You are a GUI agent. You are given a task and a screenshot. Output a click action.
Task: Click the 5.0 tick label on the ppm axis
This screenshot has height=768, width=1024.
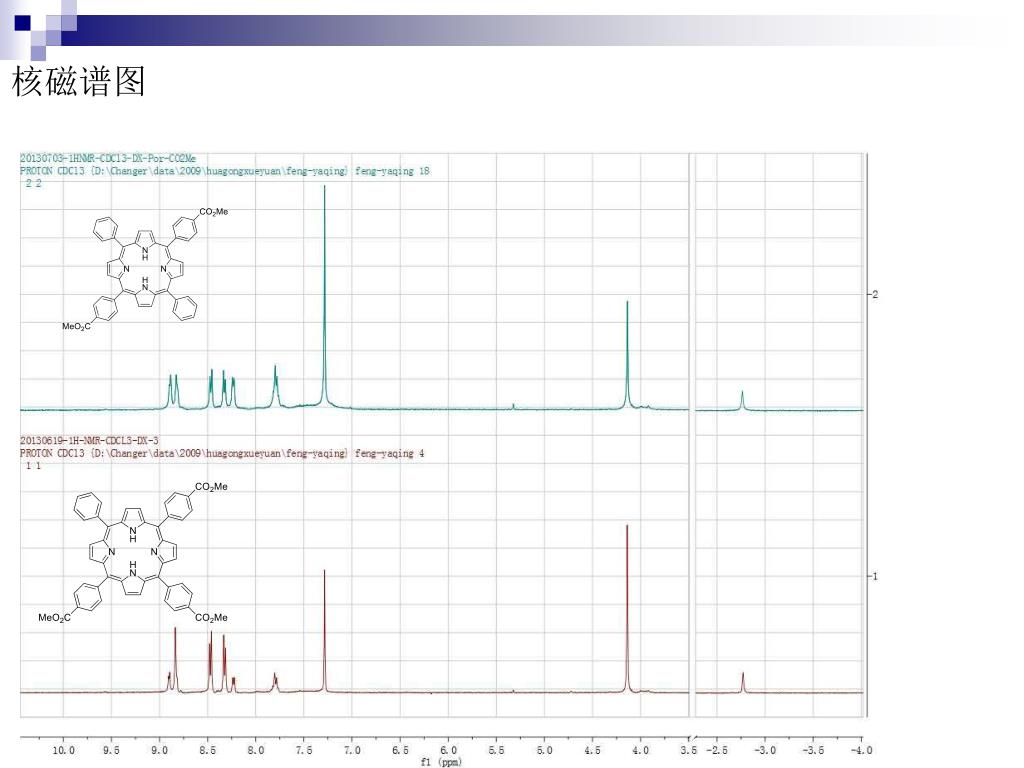tap(545, 750)
